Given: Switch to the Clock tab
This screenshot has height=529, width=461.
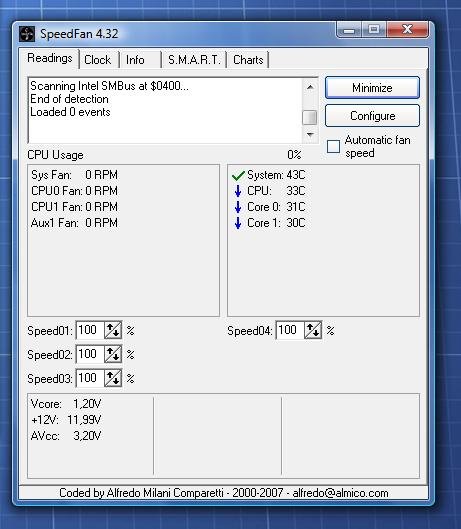Looking at the screenshot, I should (x=98, y=60).
